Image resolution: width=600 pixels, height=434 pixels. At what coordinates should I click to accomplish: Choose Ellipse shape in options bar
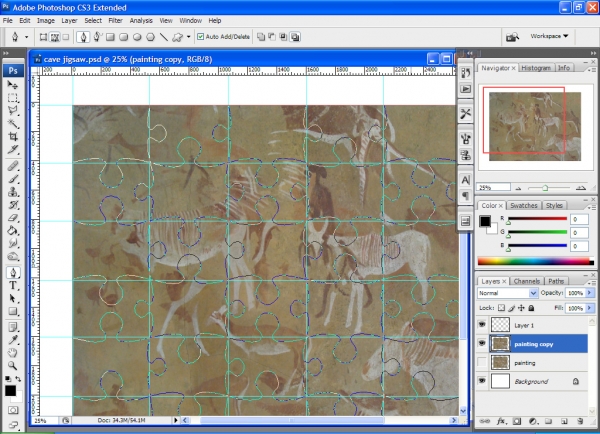click(137, 37)
